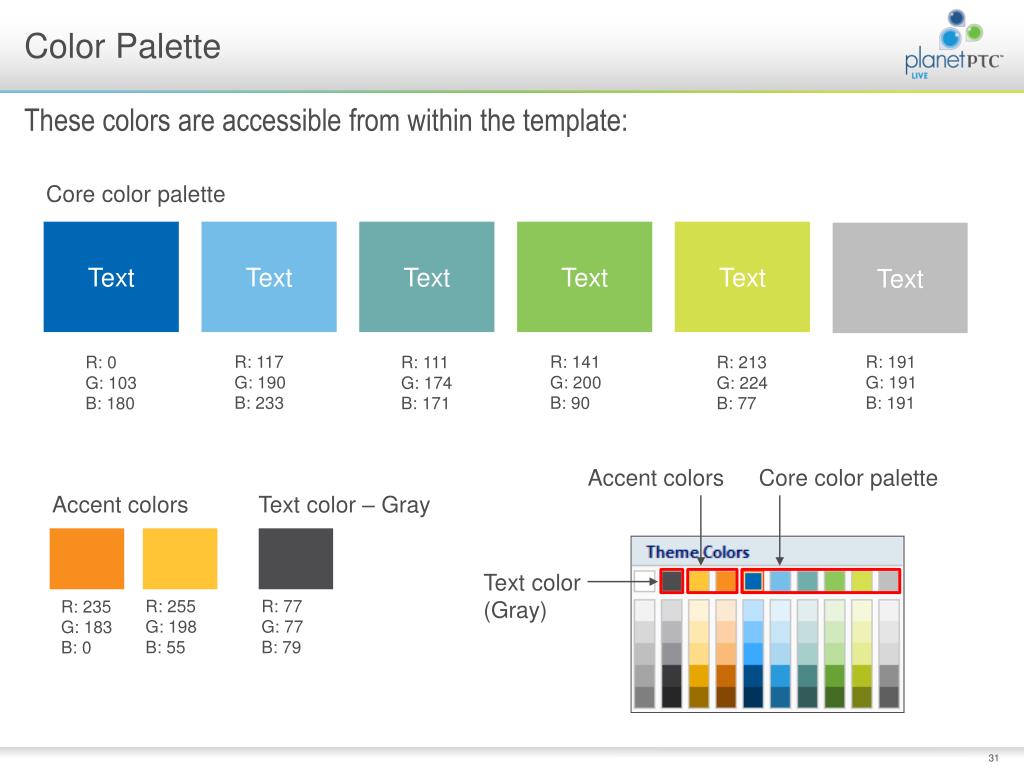The width and height of the screenshot is (1024, 768).
Task: Select the light blue Text square
Action: [x=269, y=277]
